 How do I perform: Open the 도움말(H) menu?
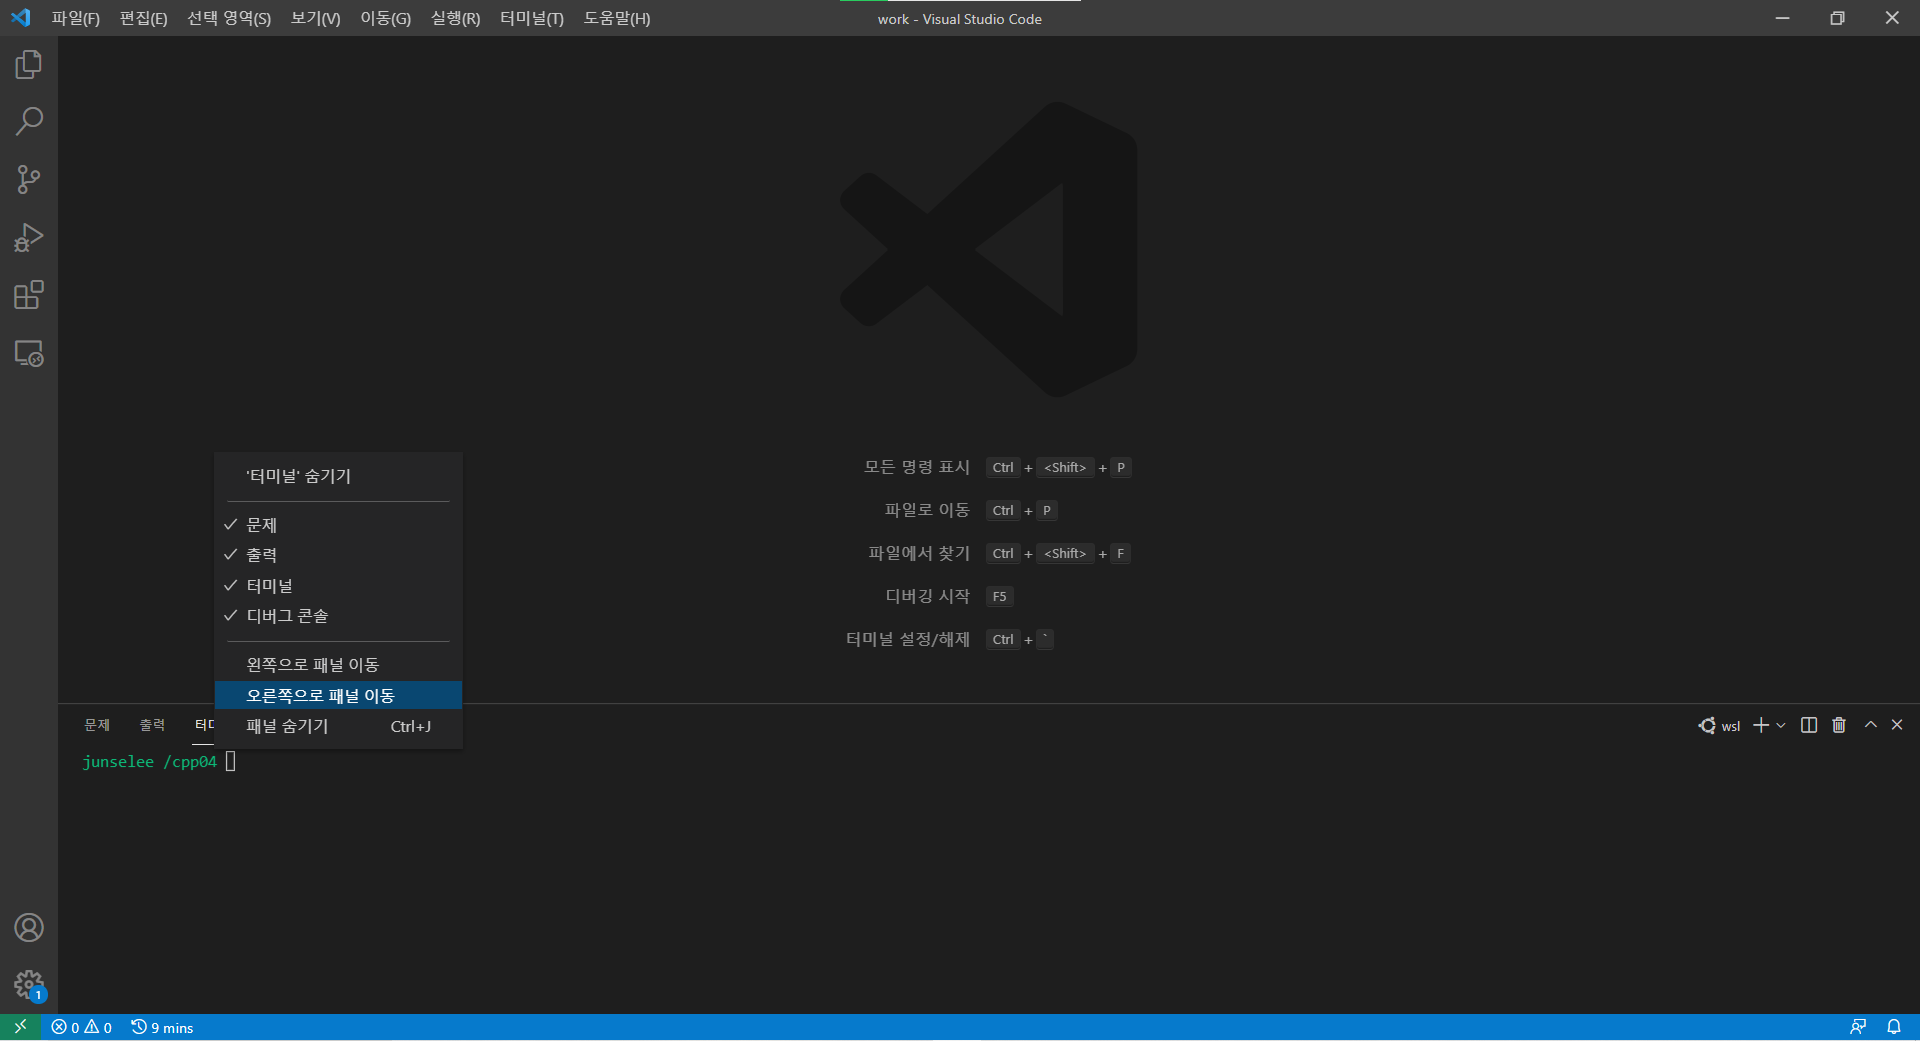click(x=617, y=18)
